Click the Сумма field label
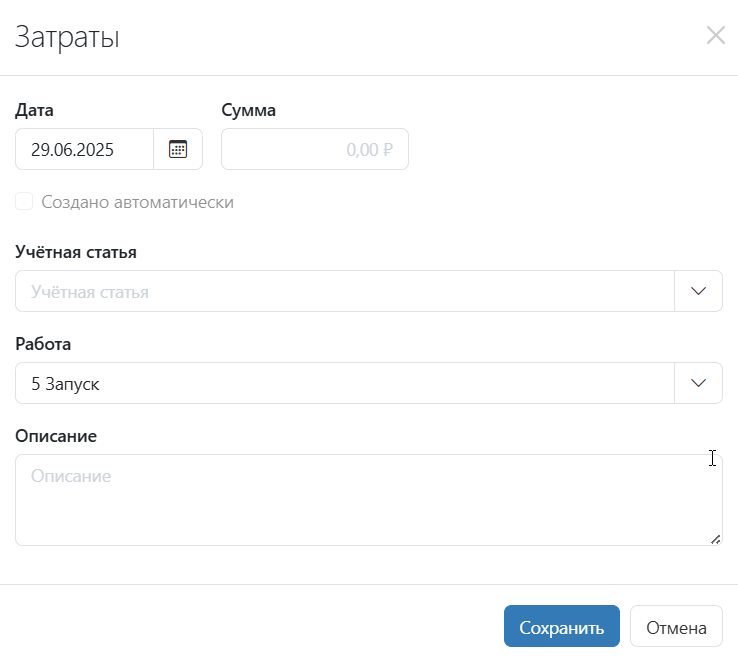 [x=249, y=110]
